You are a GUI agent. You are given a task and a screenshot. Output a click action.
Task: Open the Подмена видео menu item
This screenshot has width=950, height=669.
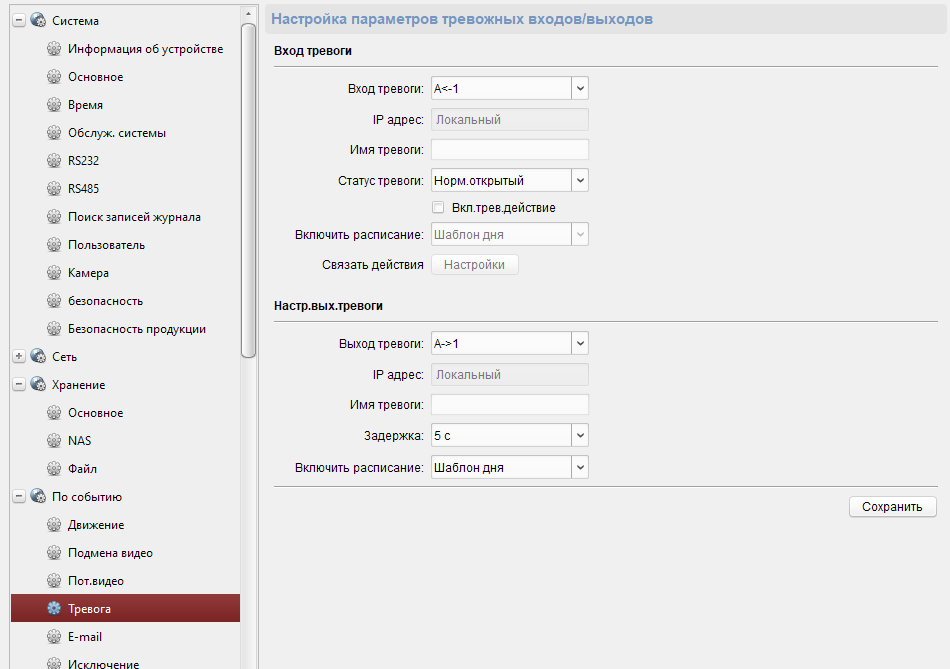click(110, 553)
